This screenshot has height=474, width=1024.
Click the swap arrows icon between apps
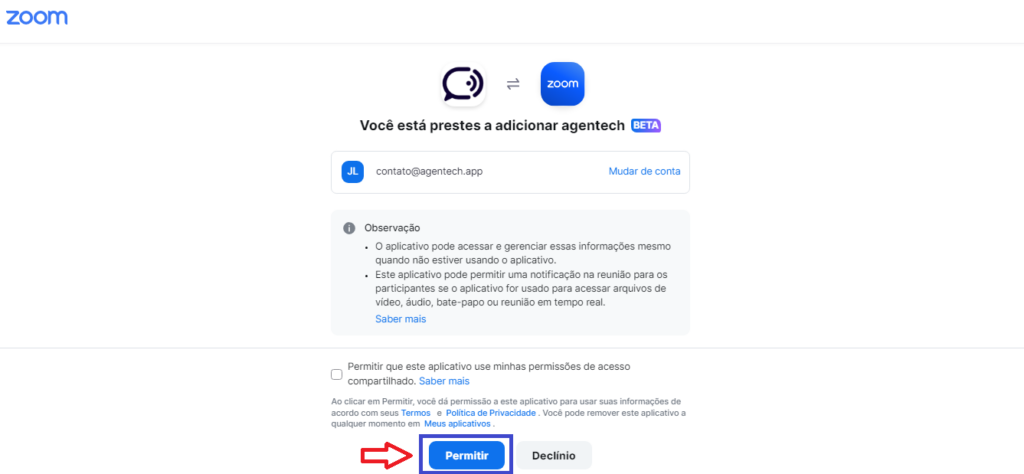(x=513, y=84)
